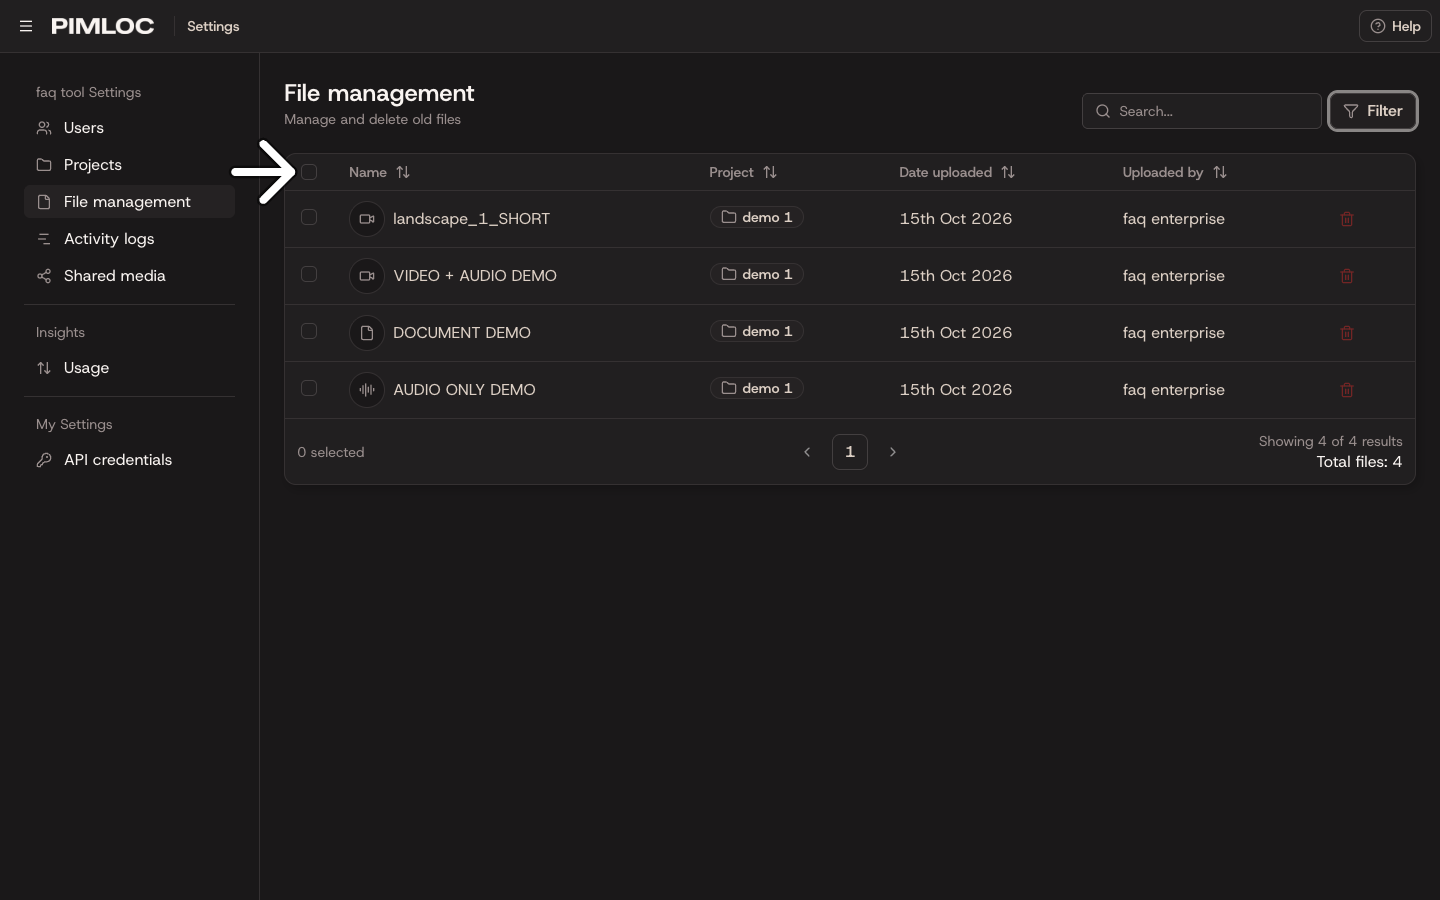
Task: Open API credentials settings
Action: [129, 460]
